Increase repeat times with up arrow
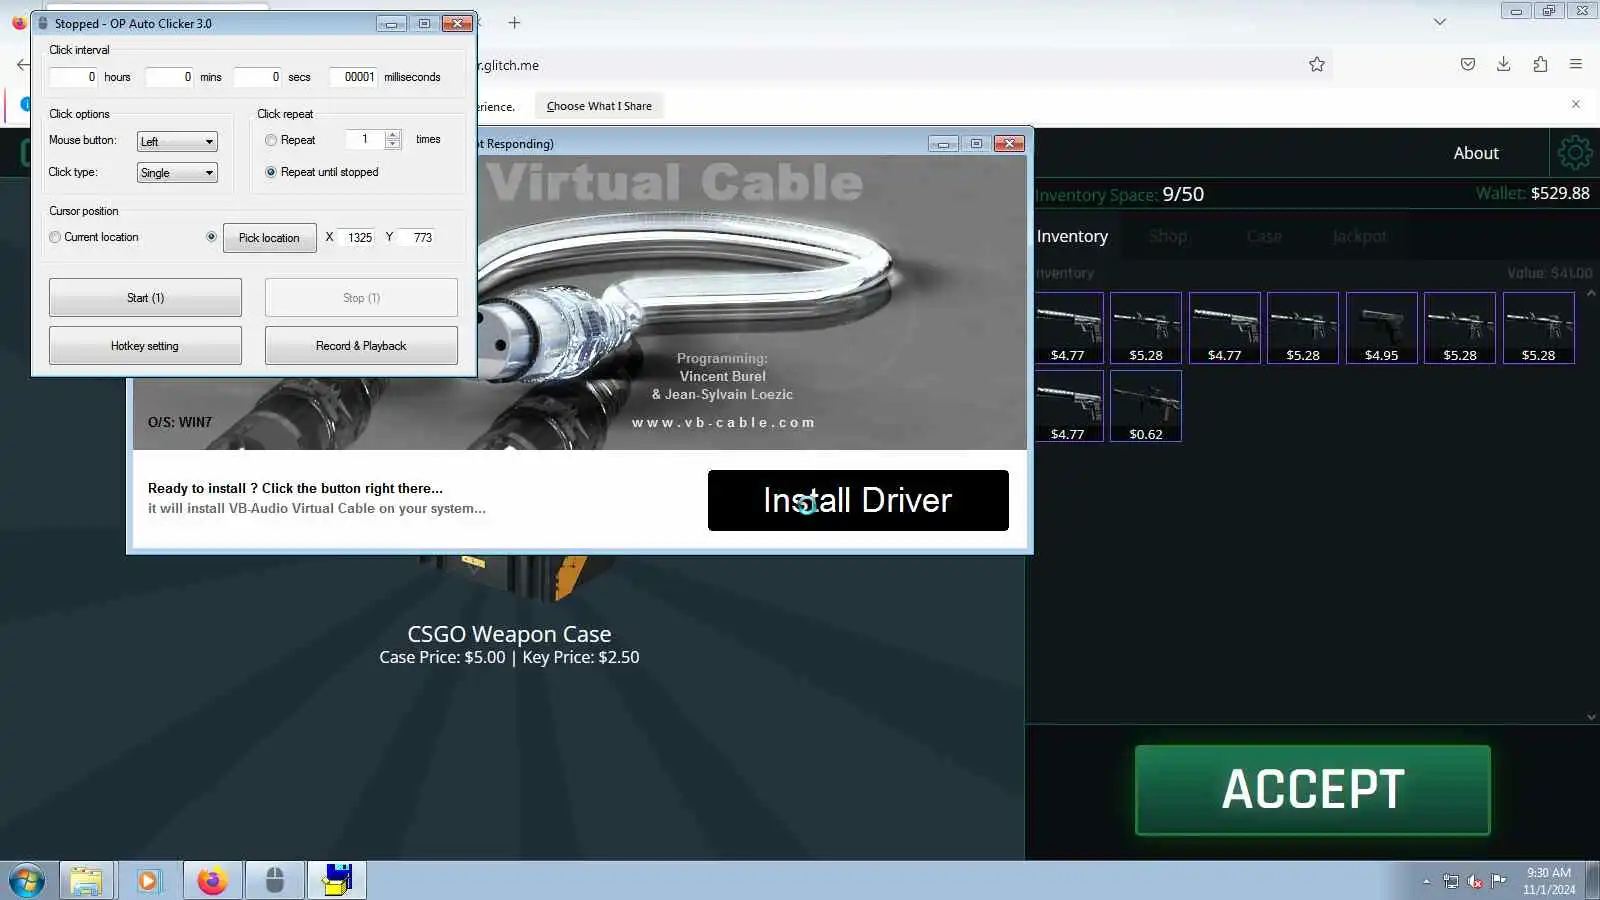Screen dimensions: 1600x900 coord(393,135)
